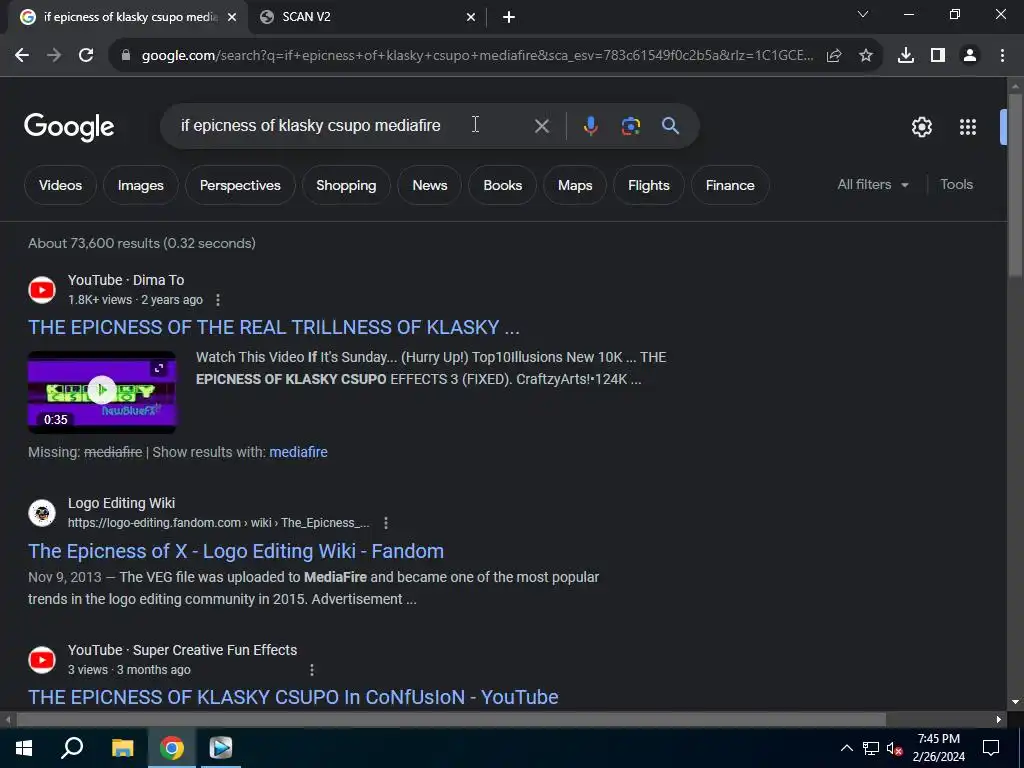1024x768 pixels.
Task: Go back to the previous page
Action: [x=22, y=56]
